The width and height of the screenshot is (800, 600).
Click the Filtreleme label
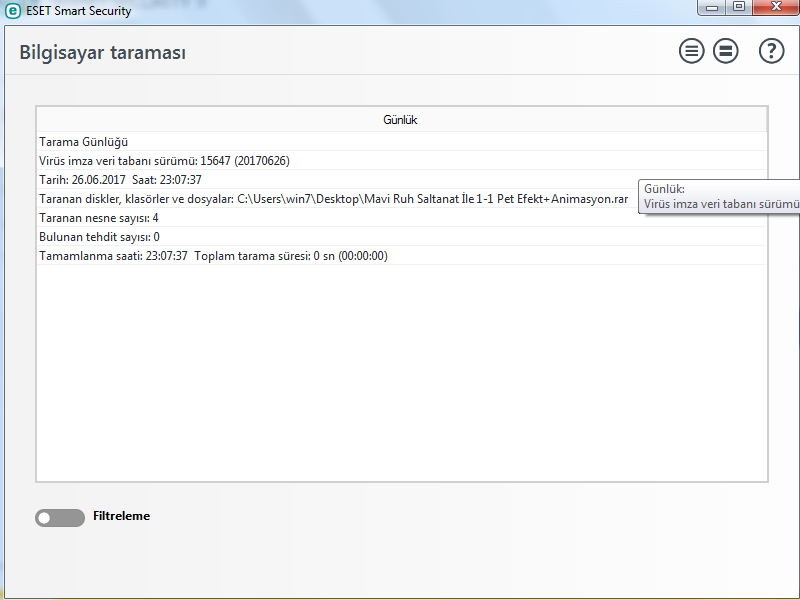click(121, 516)
